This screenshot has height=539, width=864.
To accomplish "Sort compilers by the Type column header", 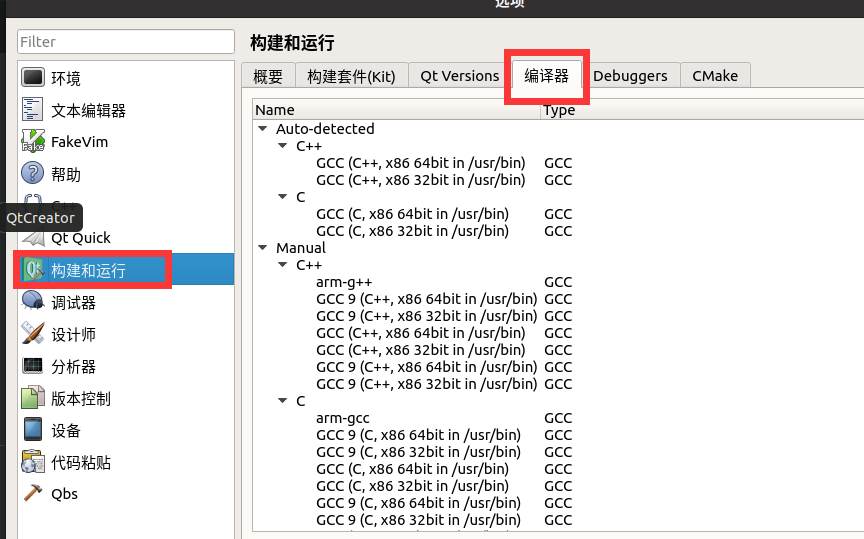I will (702, 110).
